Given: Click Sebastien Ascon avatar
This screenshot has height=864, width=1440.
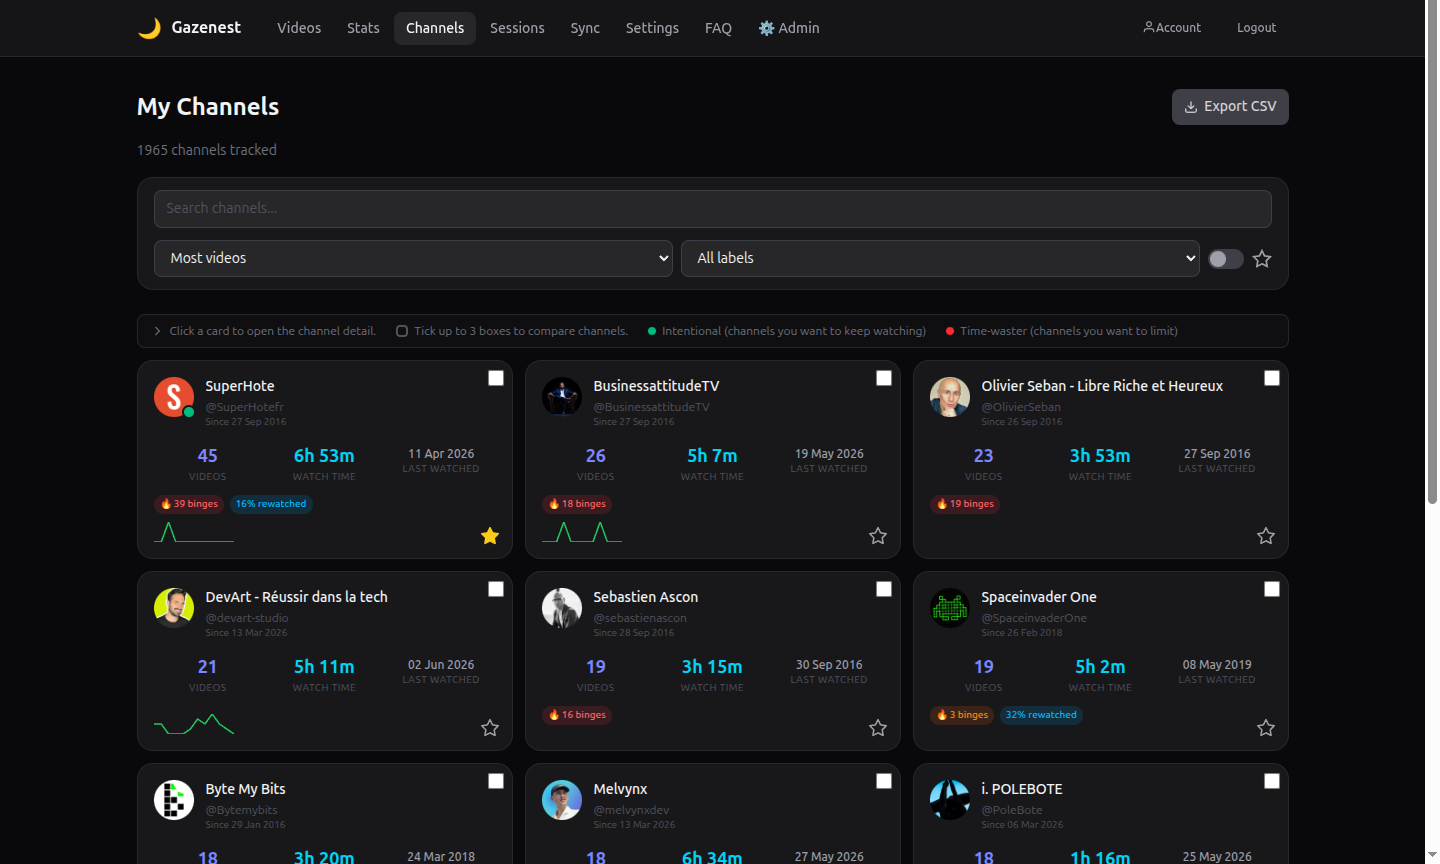Looking at the screenshot, I should pos(562,608).
